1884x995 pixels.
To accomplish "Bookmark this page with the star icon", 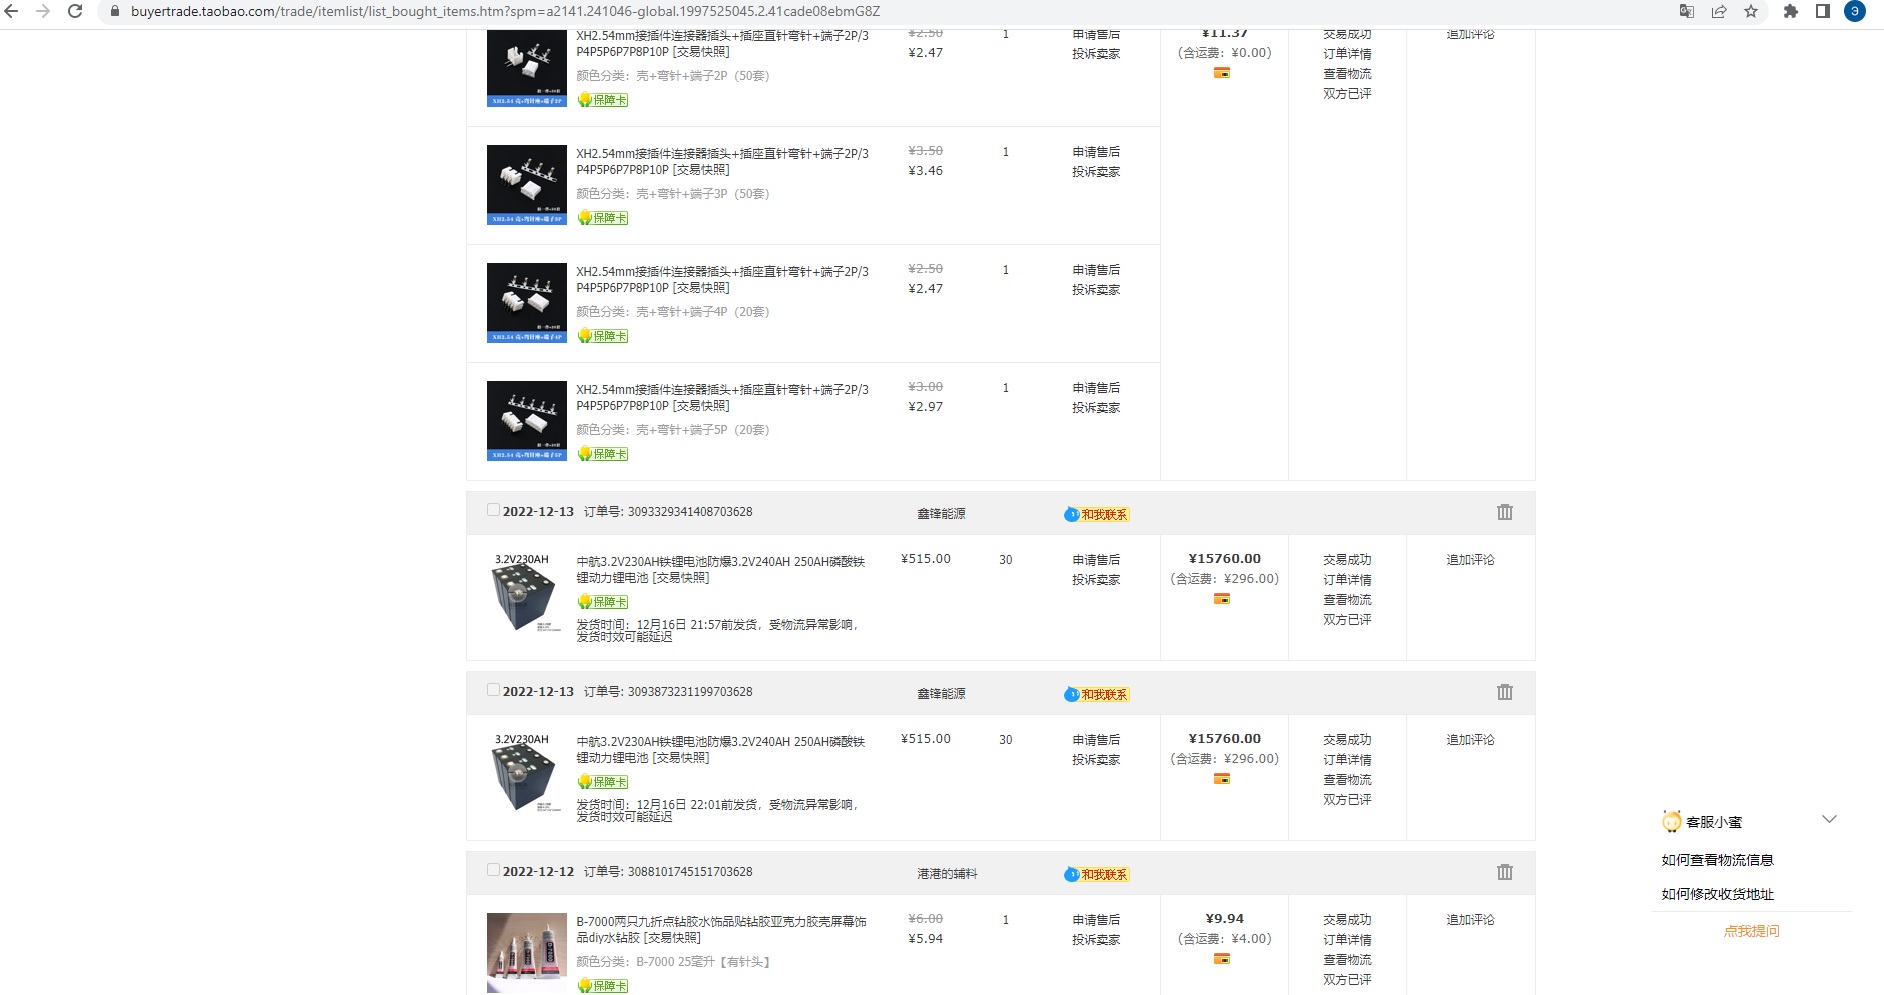I will (x=1751, y=11).
